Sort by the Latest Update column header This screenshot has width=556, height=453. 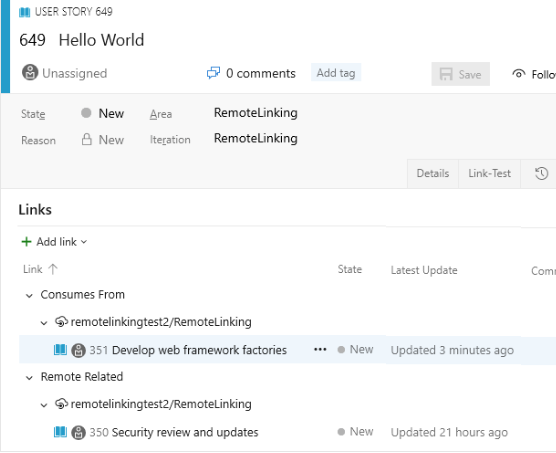424,270
